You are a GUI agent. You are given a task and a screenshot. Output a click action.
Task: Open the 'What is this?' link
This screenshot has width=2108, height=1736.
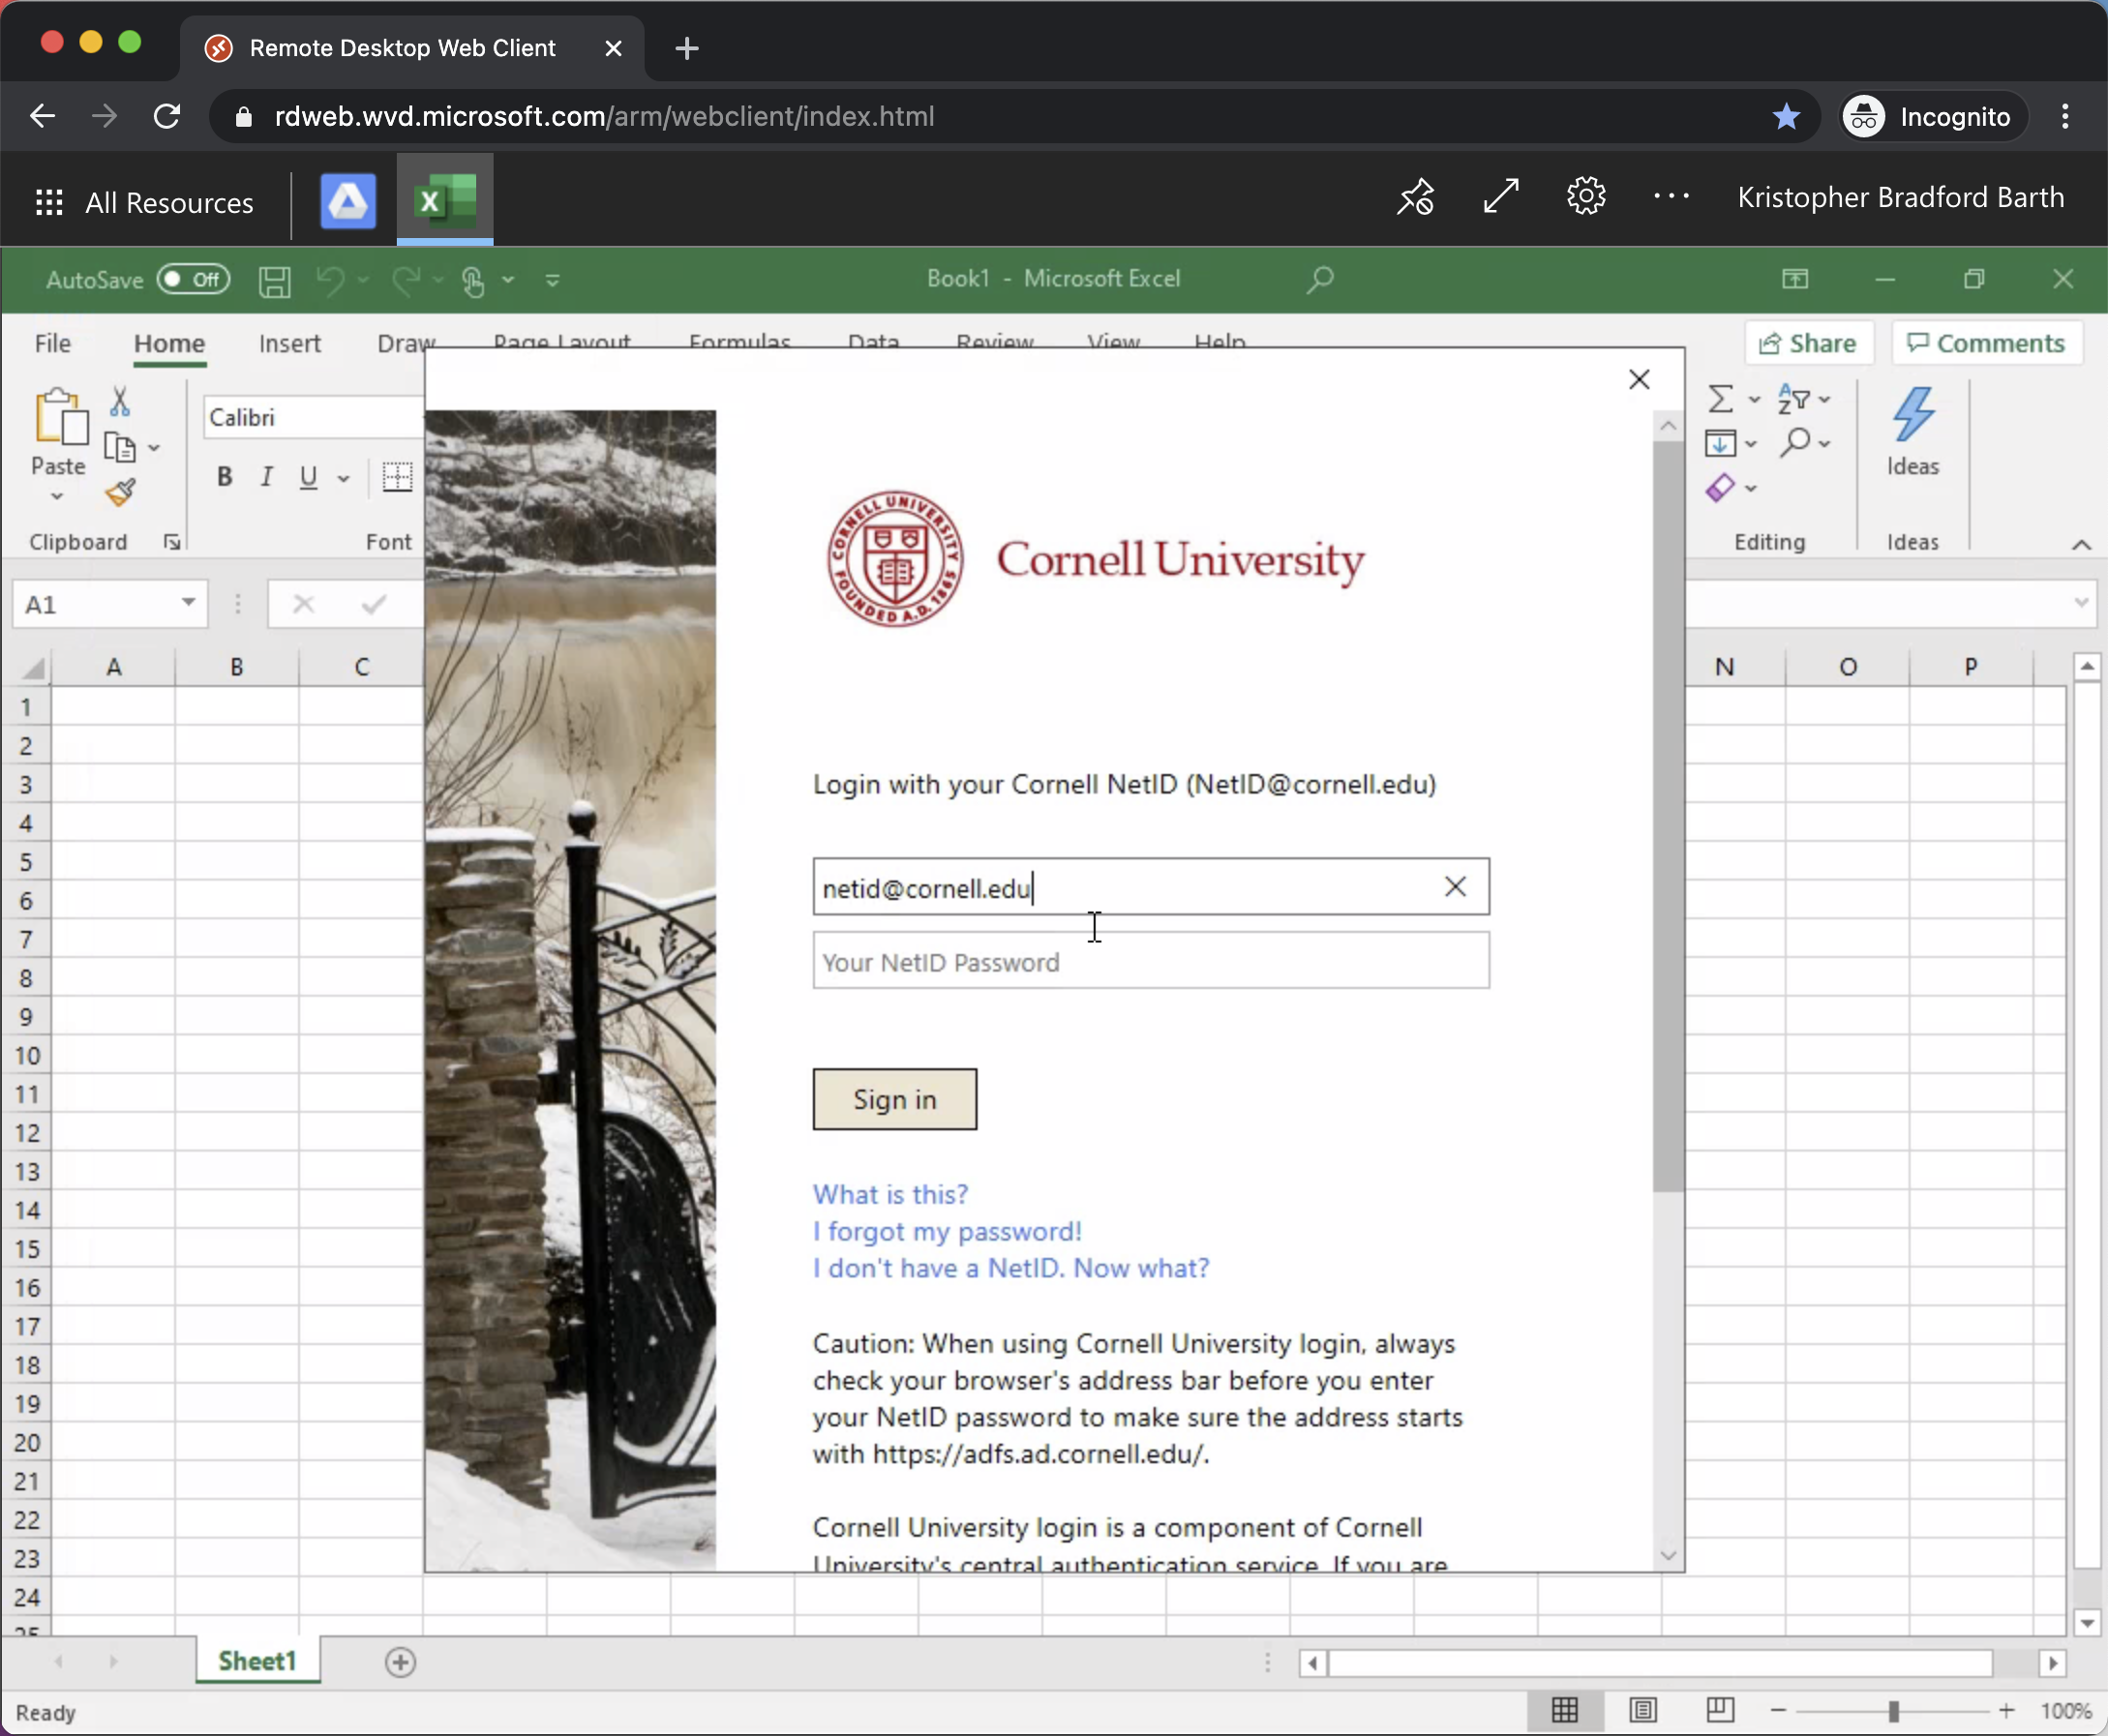click(890, 1194)
